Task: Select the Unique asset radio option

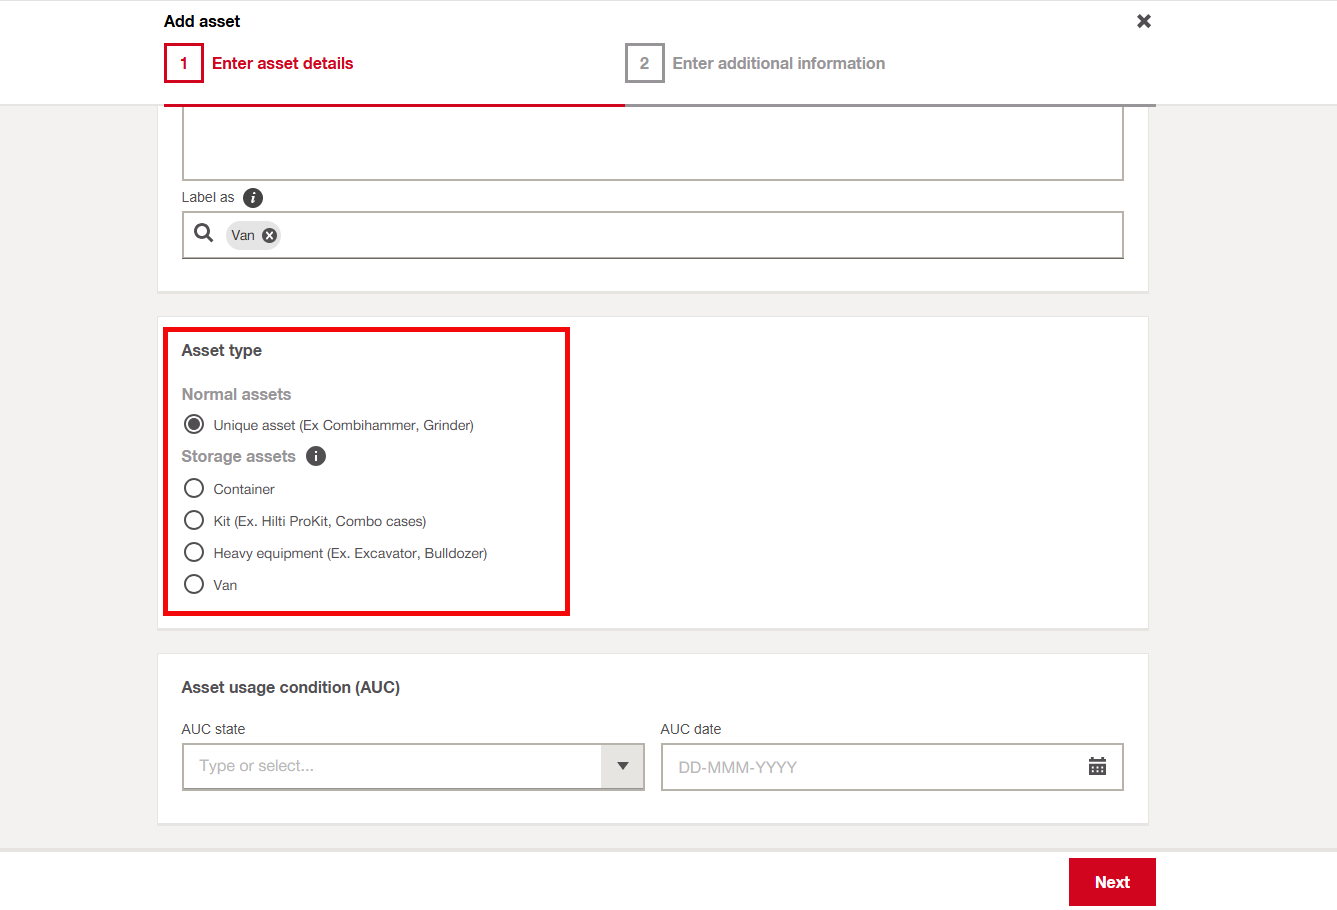Action: [194, 425]
